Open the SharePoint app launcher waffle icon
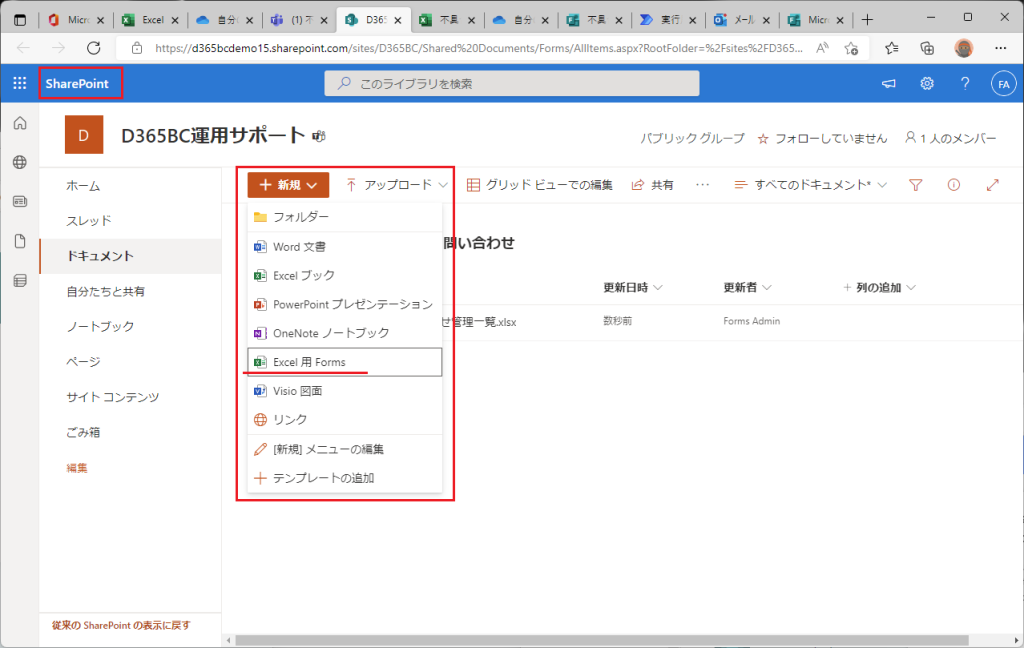The image size is (1024, 648). 19,84
